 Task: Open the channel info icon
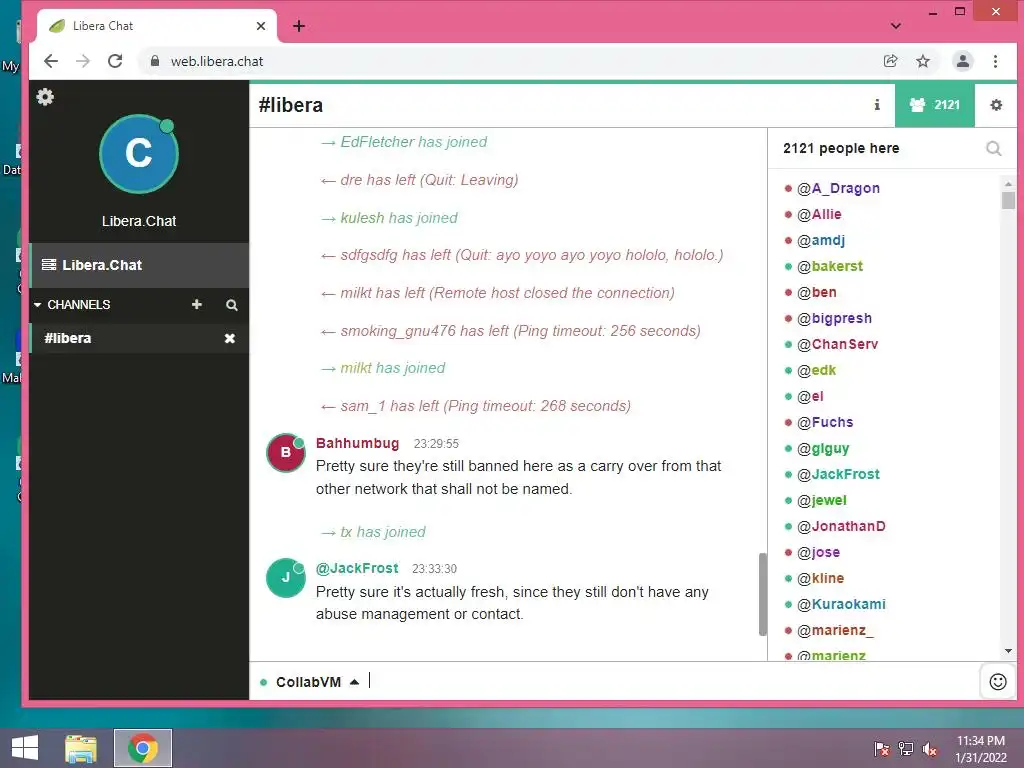tap(877, 104)
